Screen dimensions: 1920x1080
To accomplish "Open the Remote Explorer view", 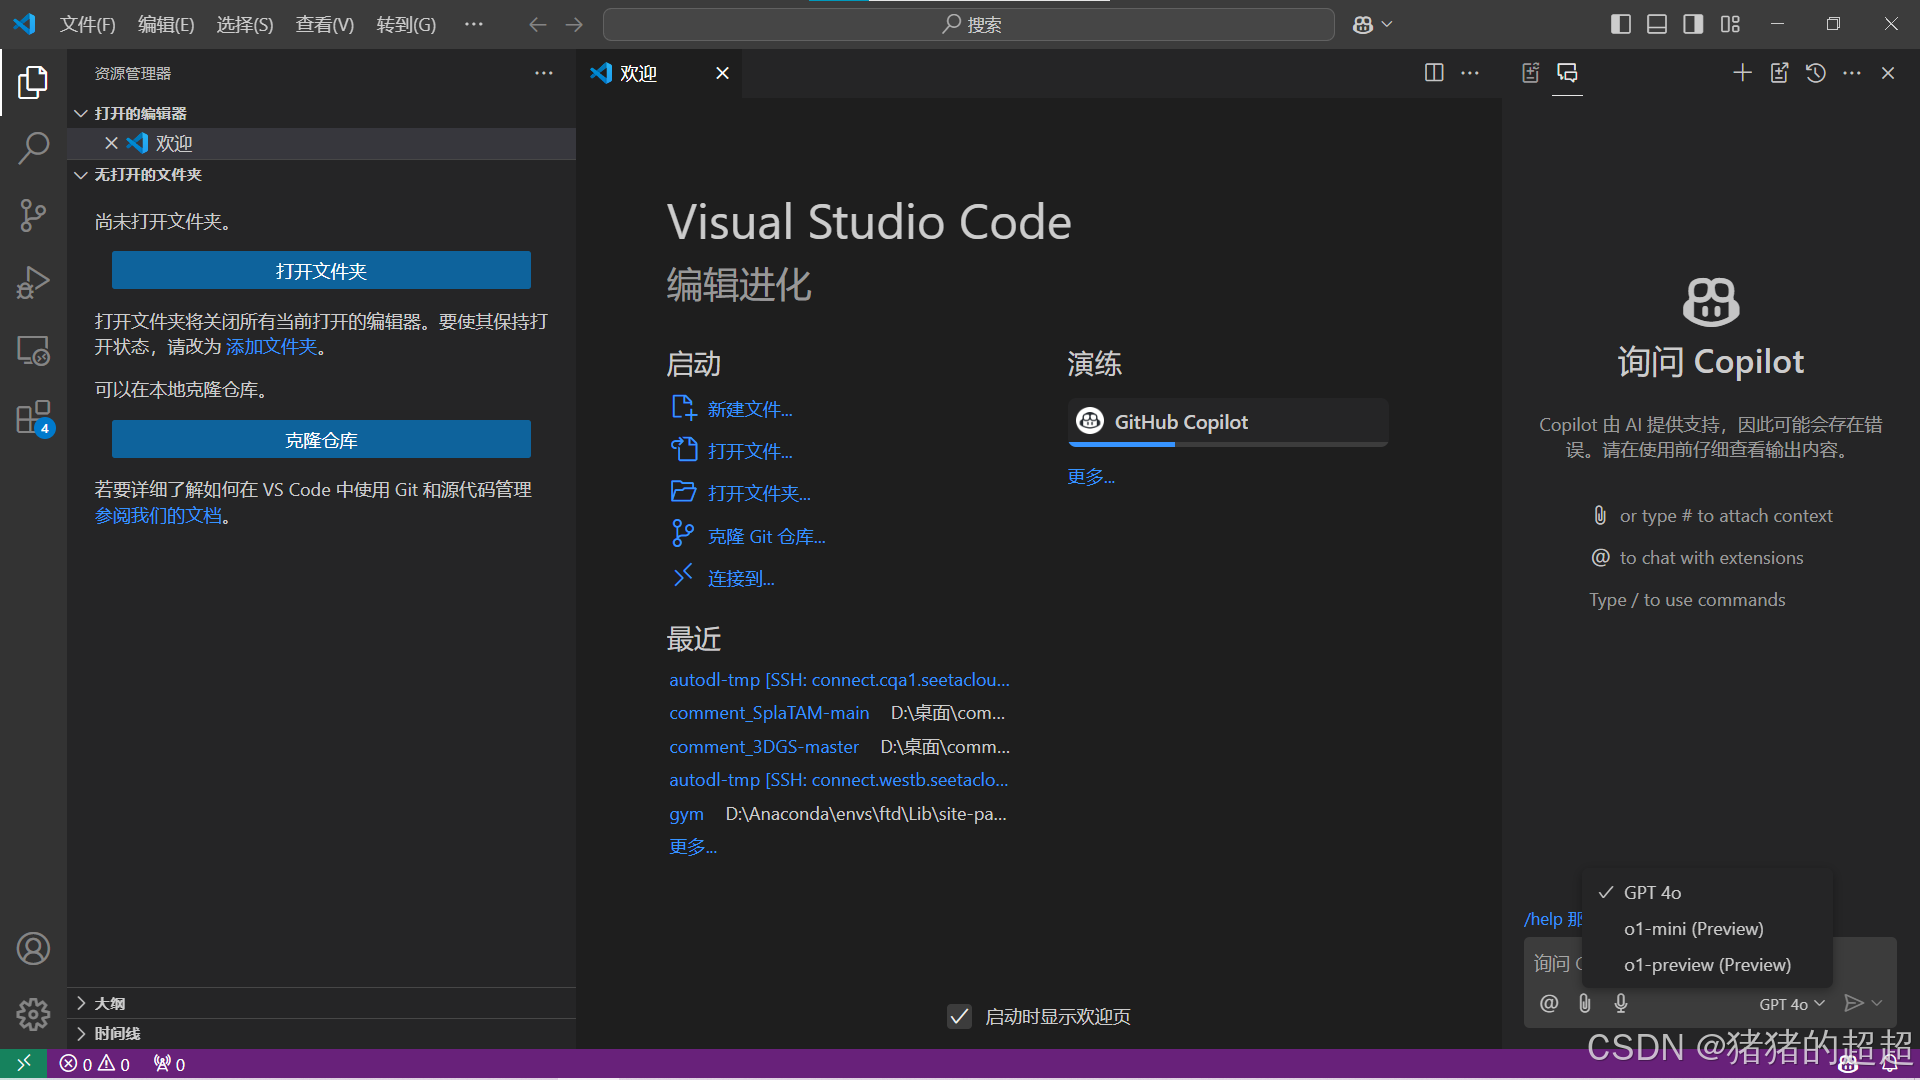I will point(33,351).
